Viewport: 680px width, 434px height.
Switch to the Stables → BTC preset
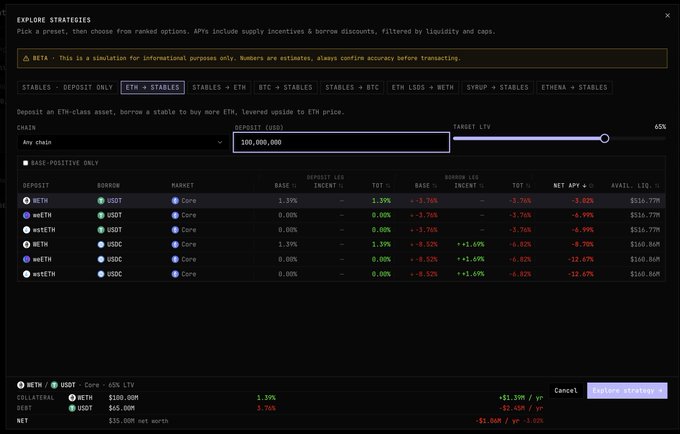[352, 88]
